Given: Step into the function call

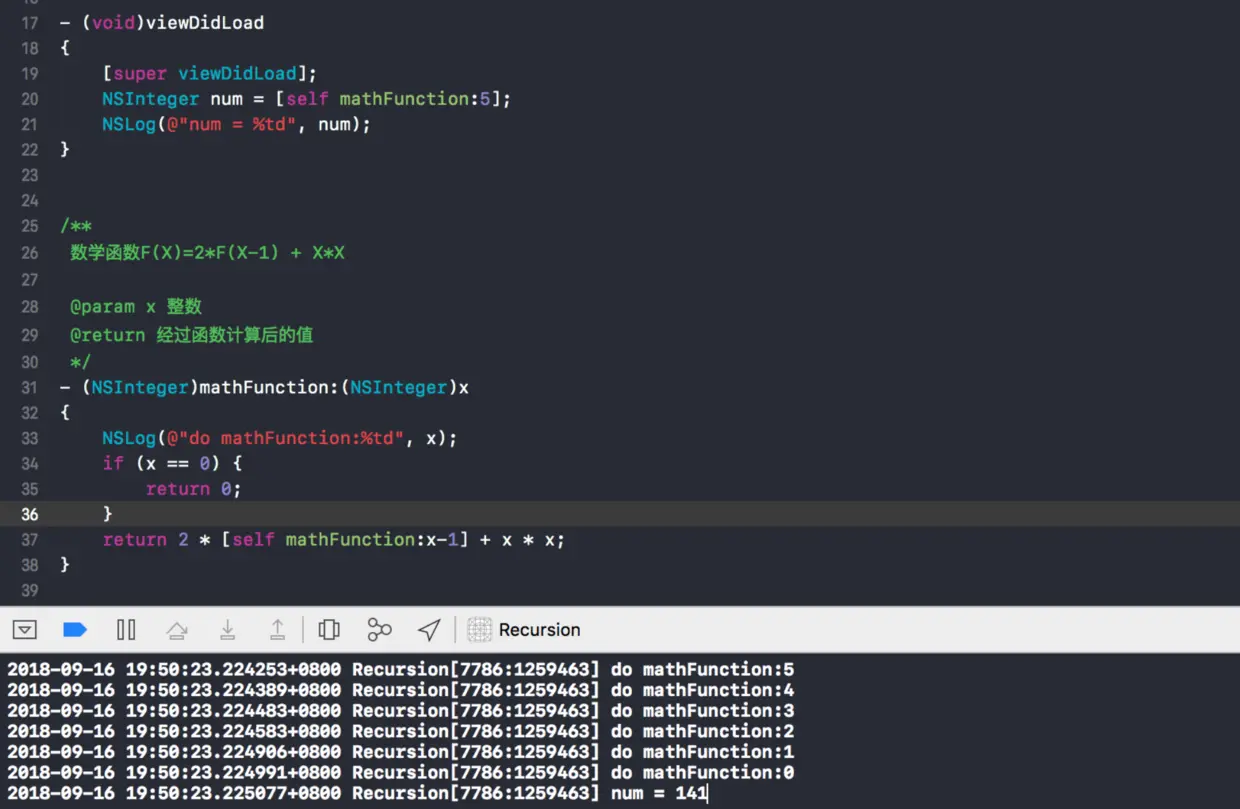Looking at the screenshot, I should (228, 630).
